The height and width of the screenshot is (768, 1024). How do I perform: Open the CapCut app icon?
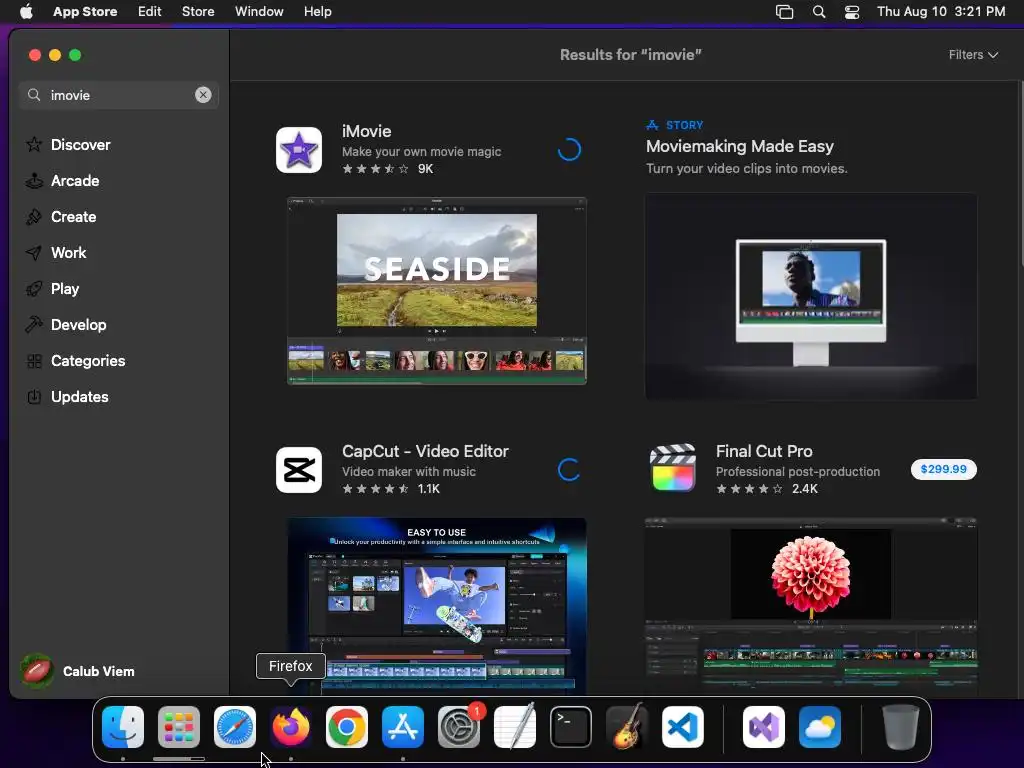click(298, 470)
